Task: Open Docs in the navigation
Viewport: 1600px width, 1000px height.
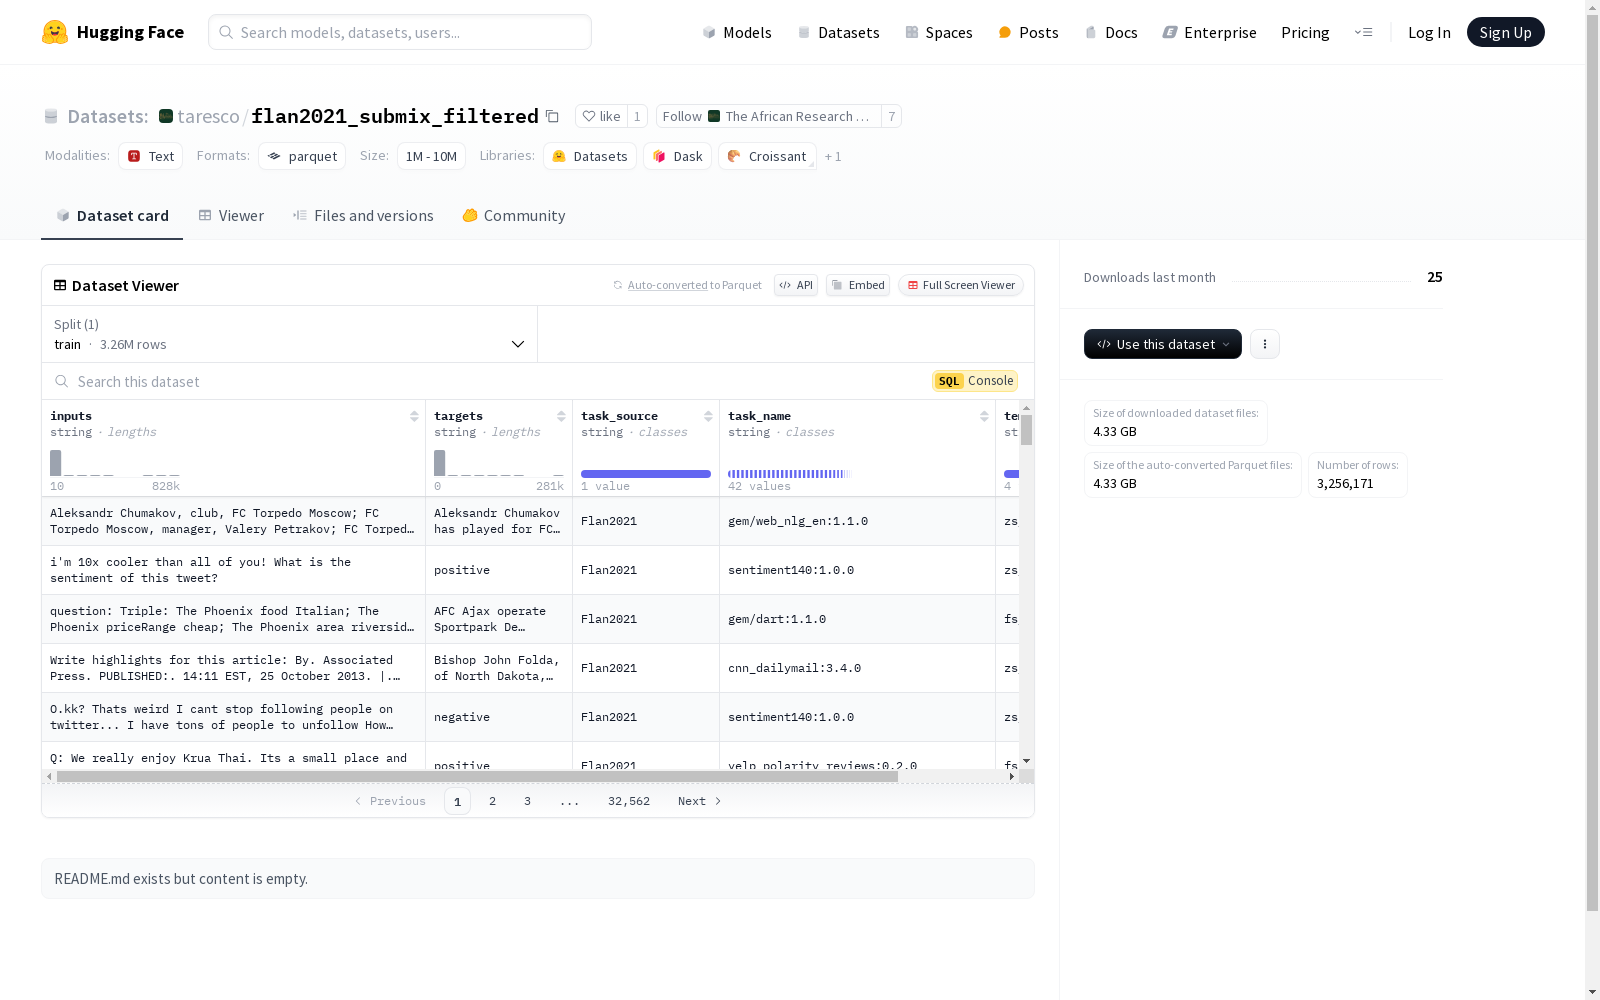Action: (1111, 32)
